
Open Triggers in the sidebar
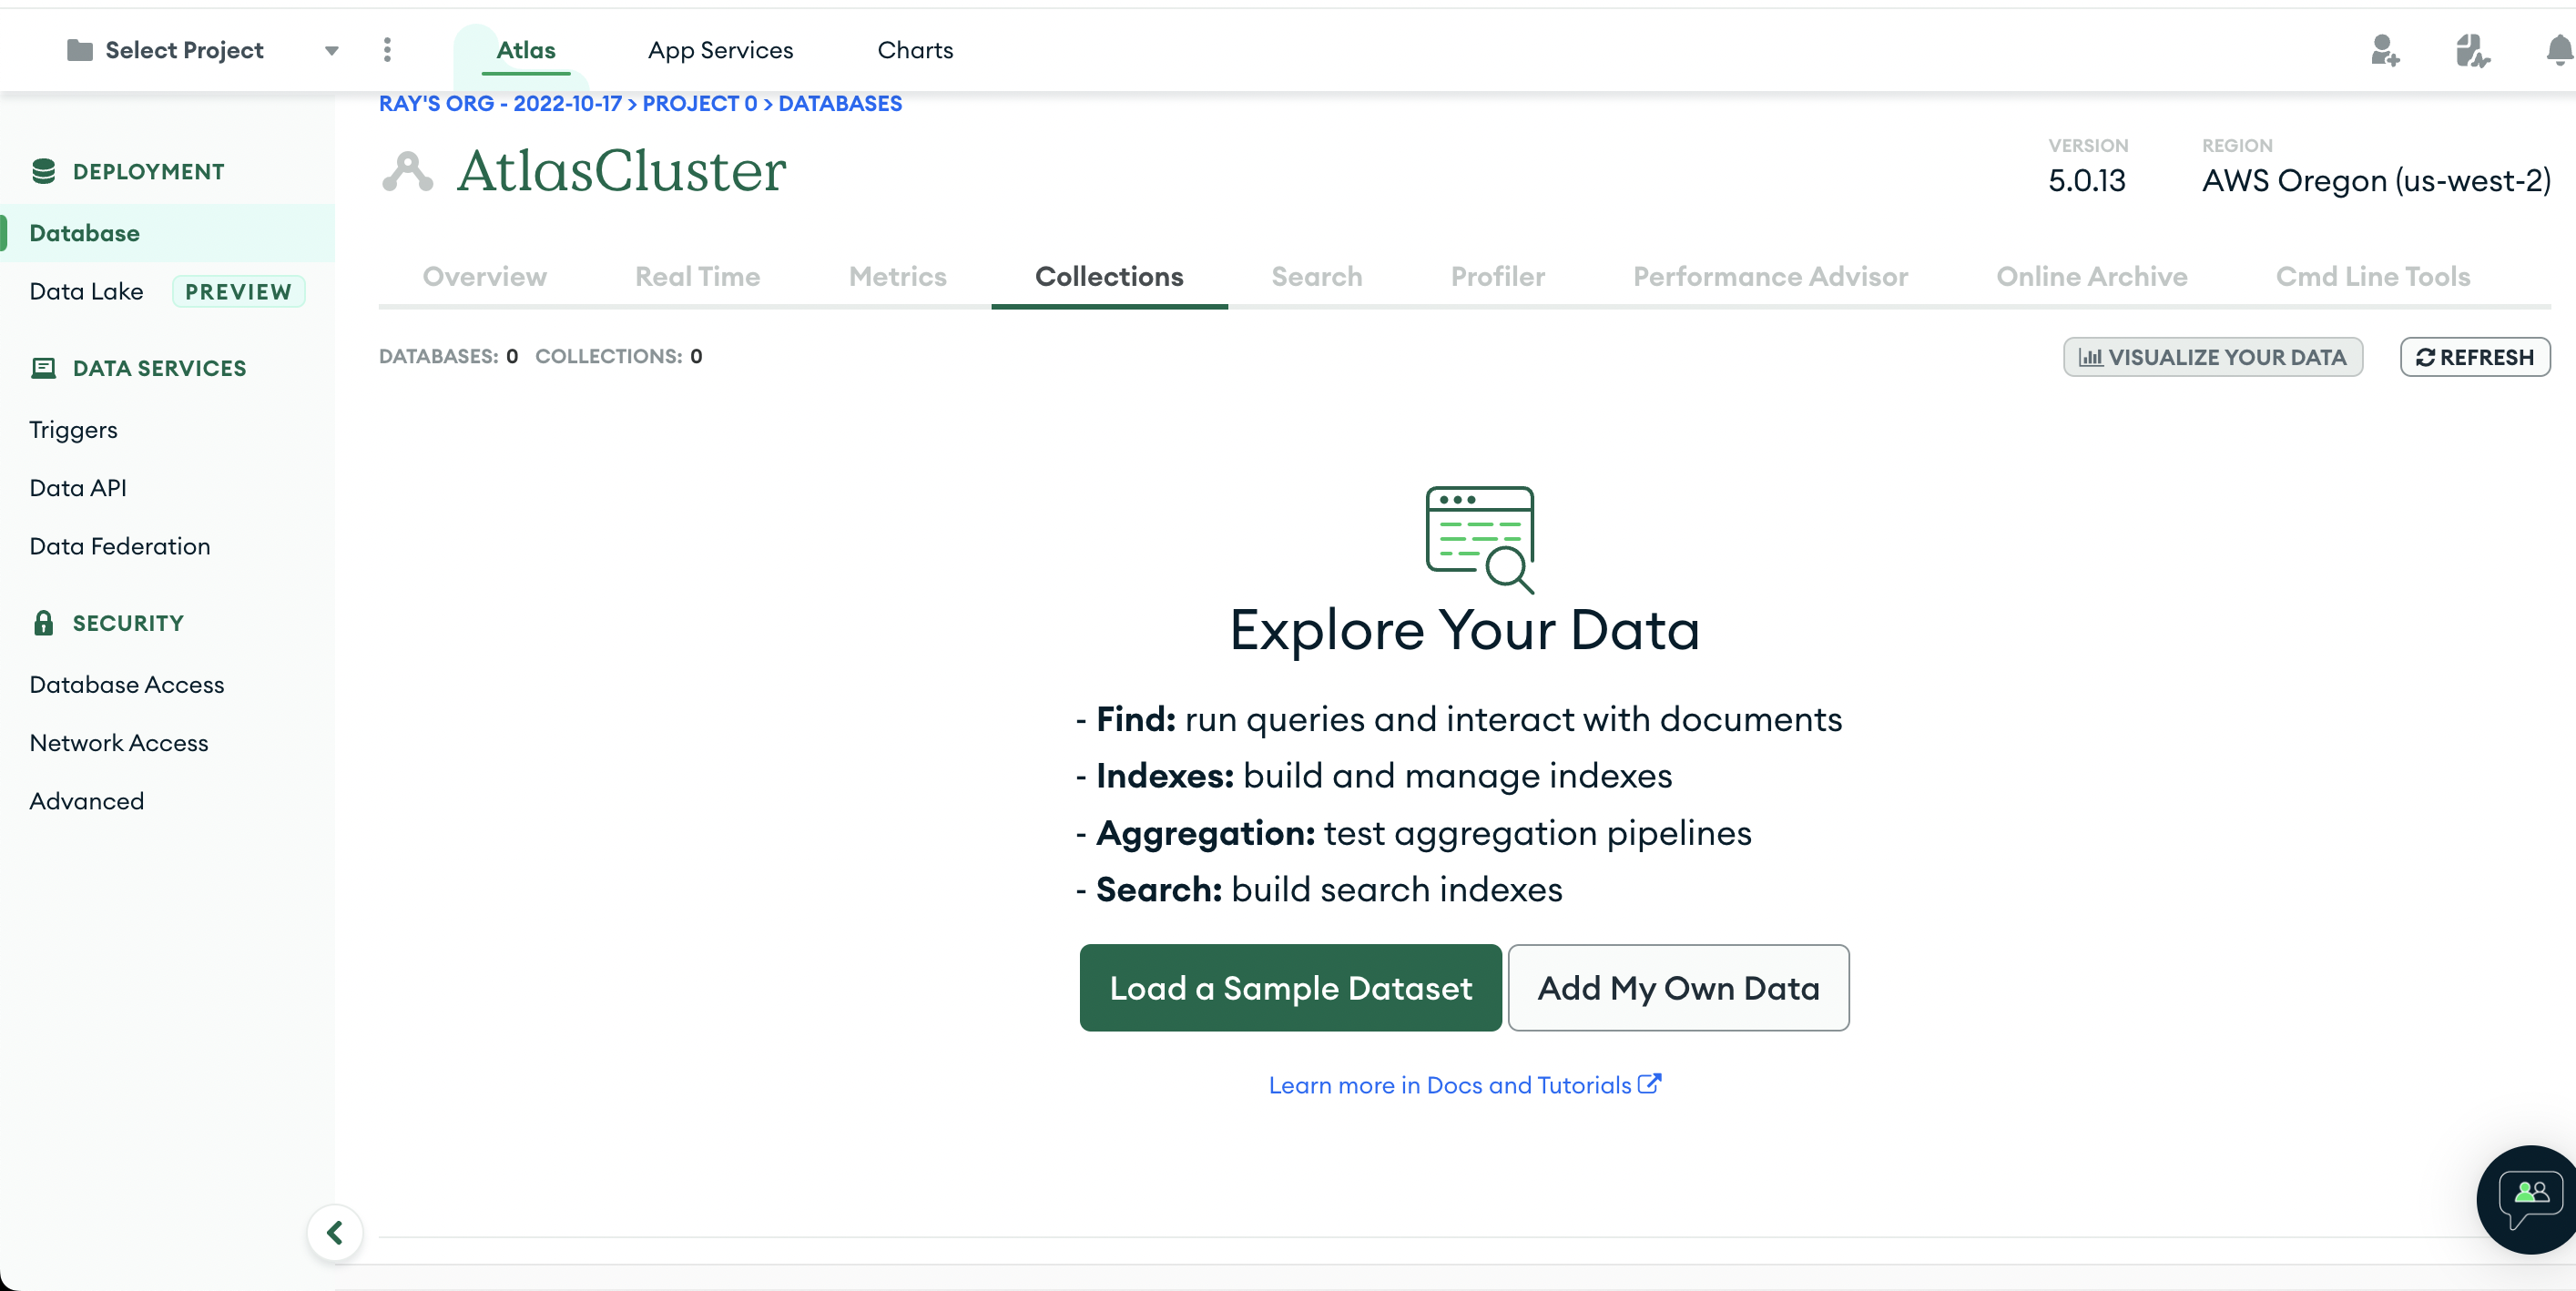[x=73, y=430]
